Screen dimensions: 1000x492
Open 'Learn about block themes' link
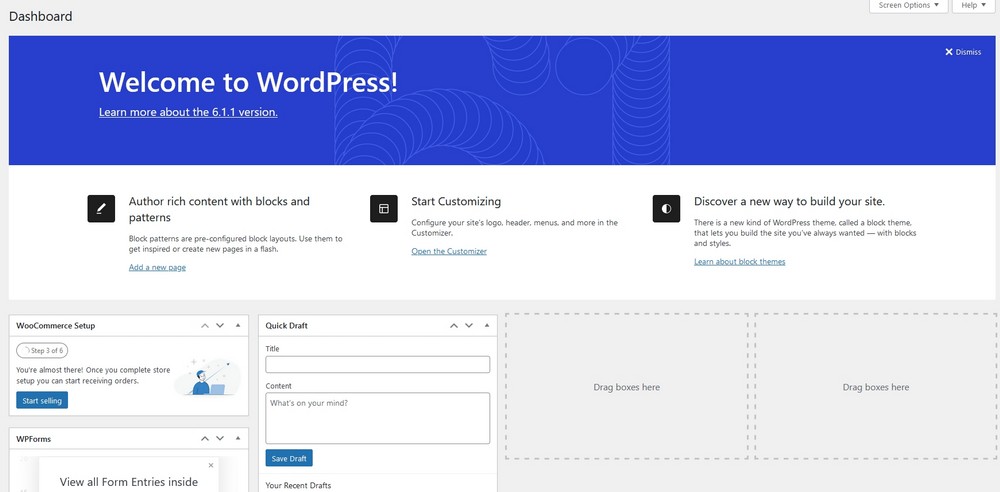[x=740, y=262]
